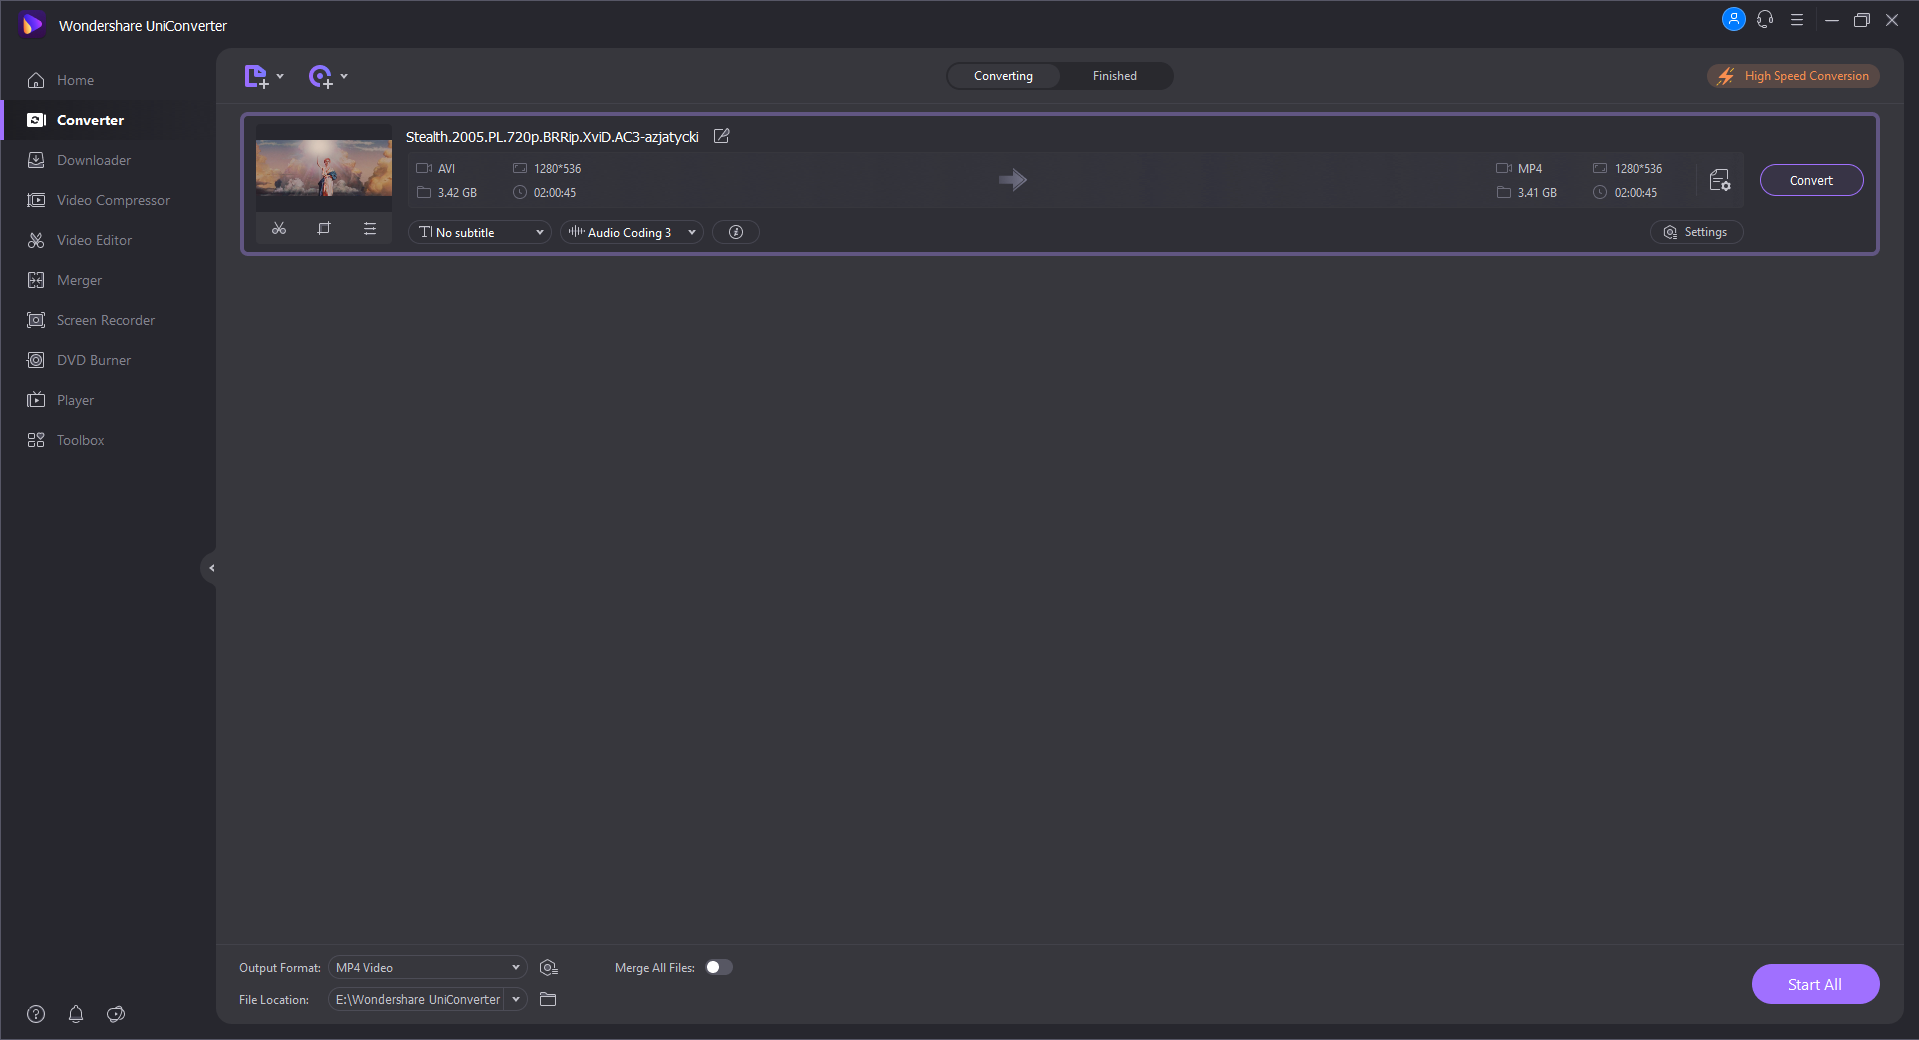The image size is (1919, 1040).
Task: Click the video thumbnail preview
Action: pos(324,168)
